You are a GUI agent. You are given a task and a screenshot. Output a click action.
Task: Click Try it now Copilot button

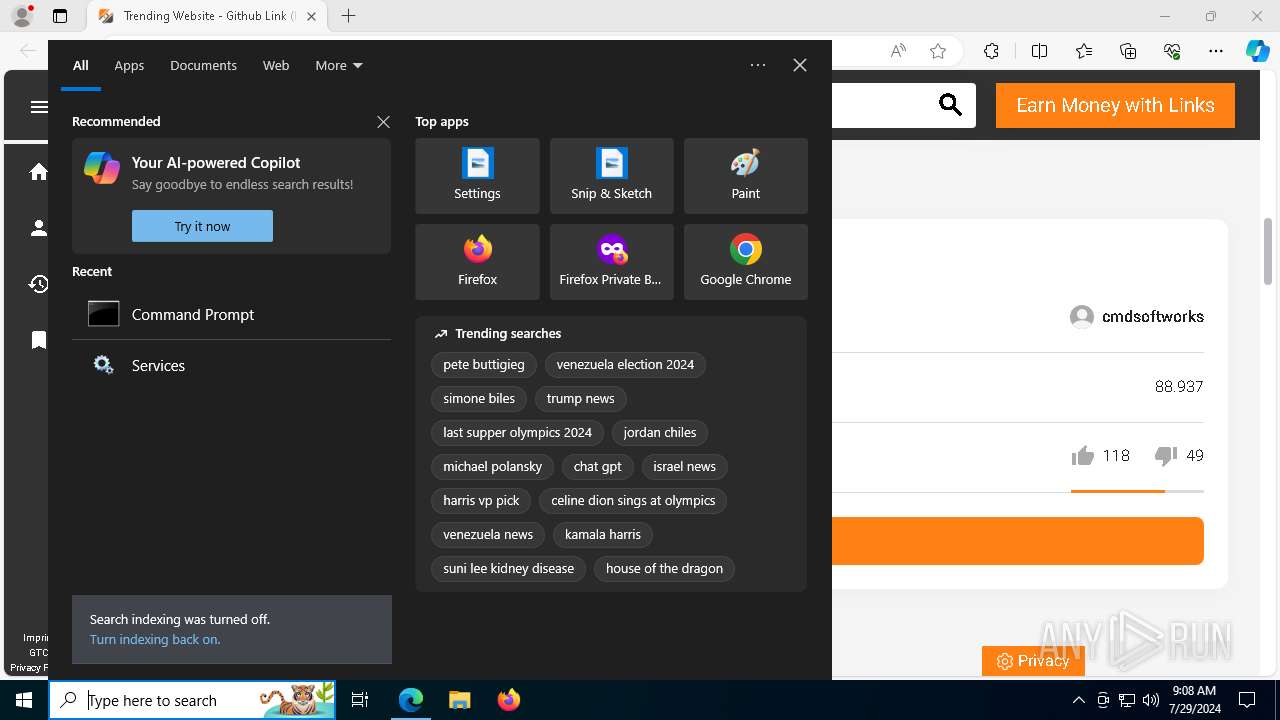tap(202, 226)
